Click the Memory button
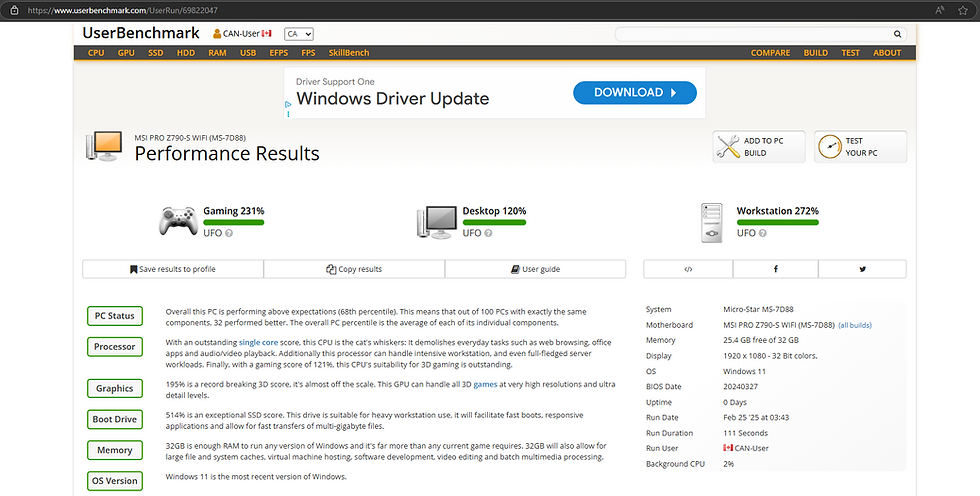This screenshot has height=496, width=980. pos(114,450)
